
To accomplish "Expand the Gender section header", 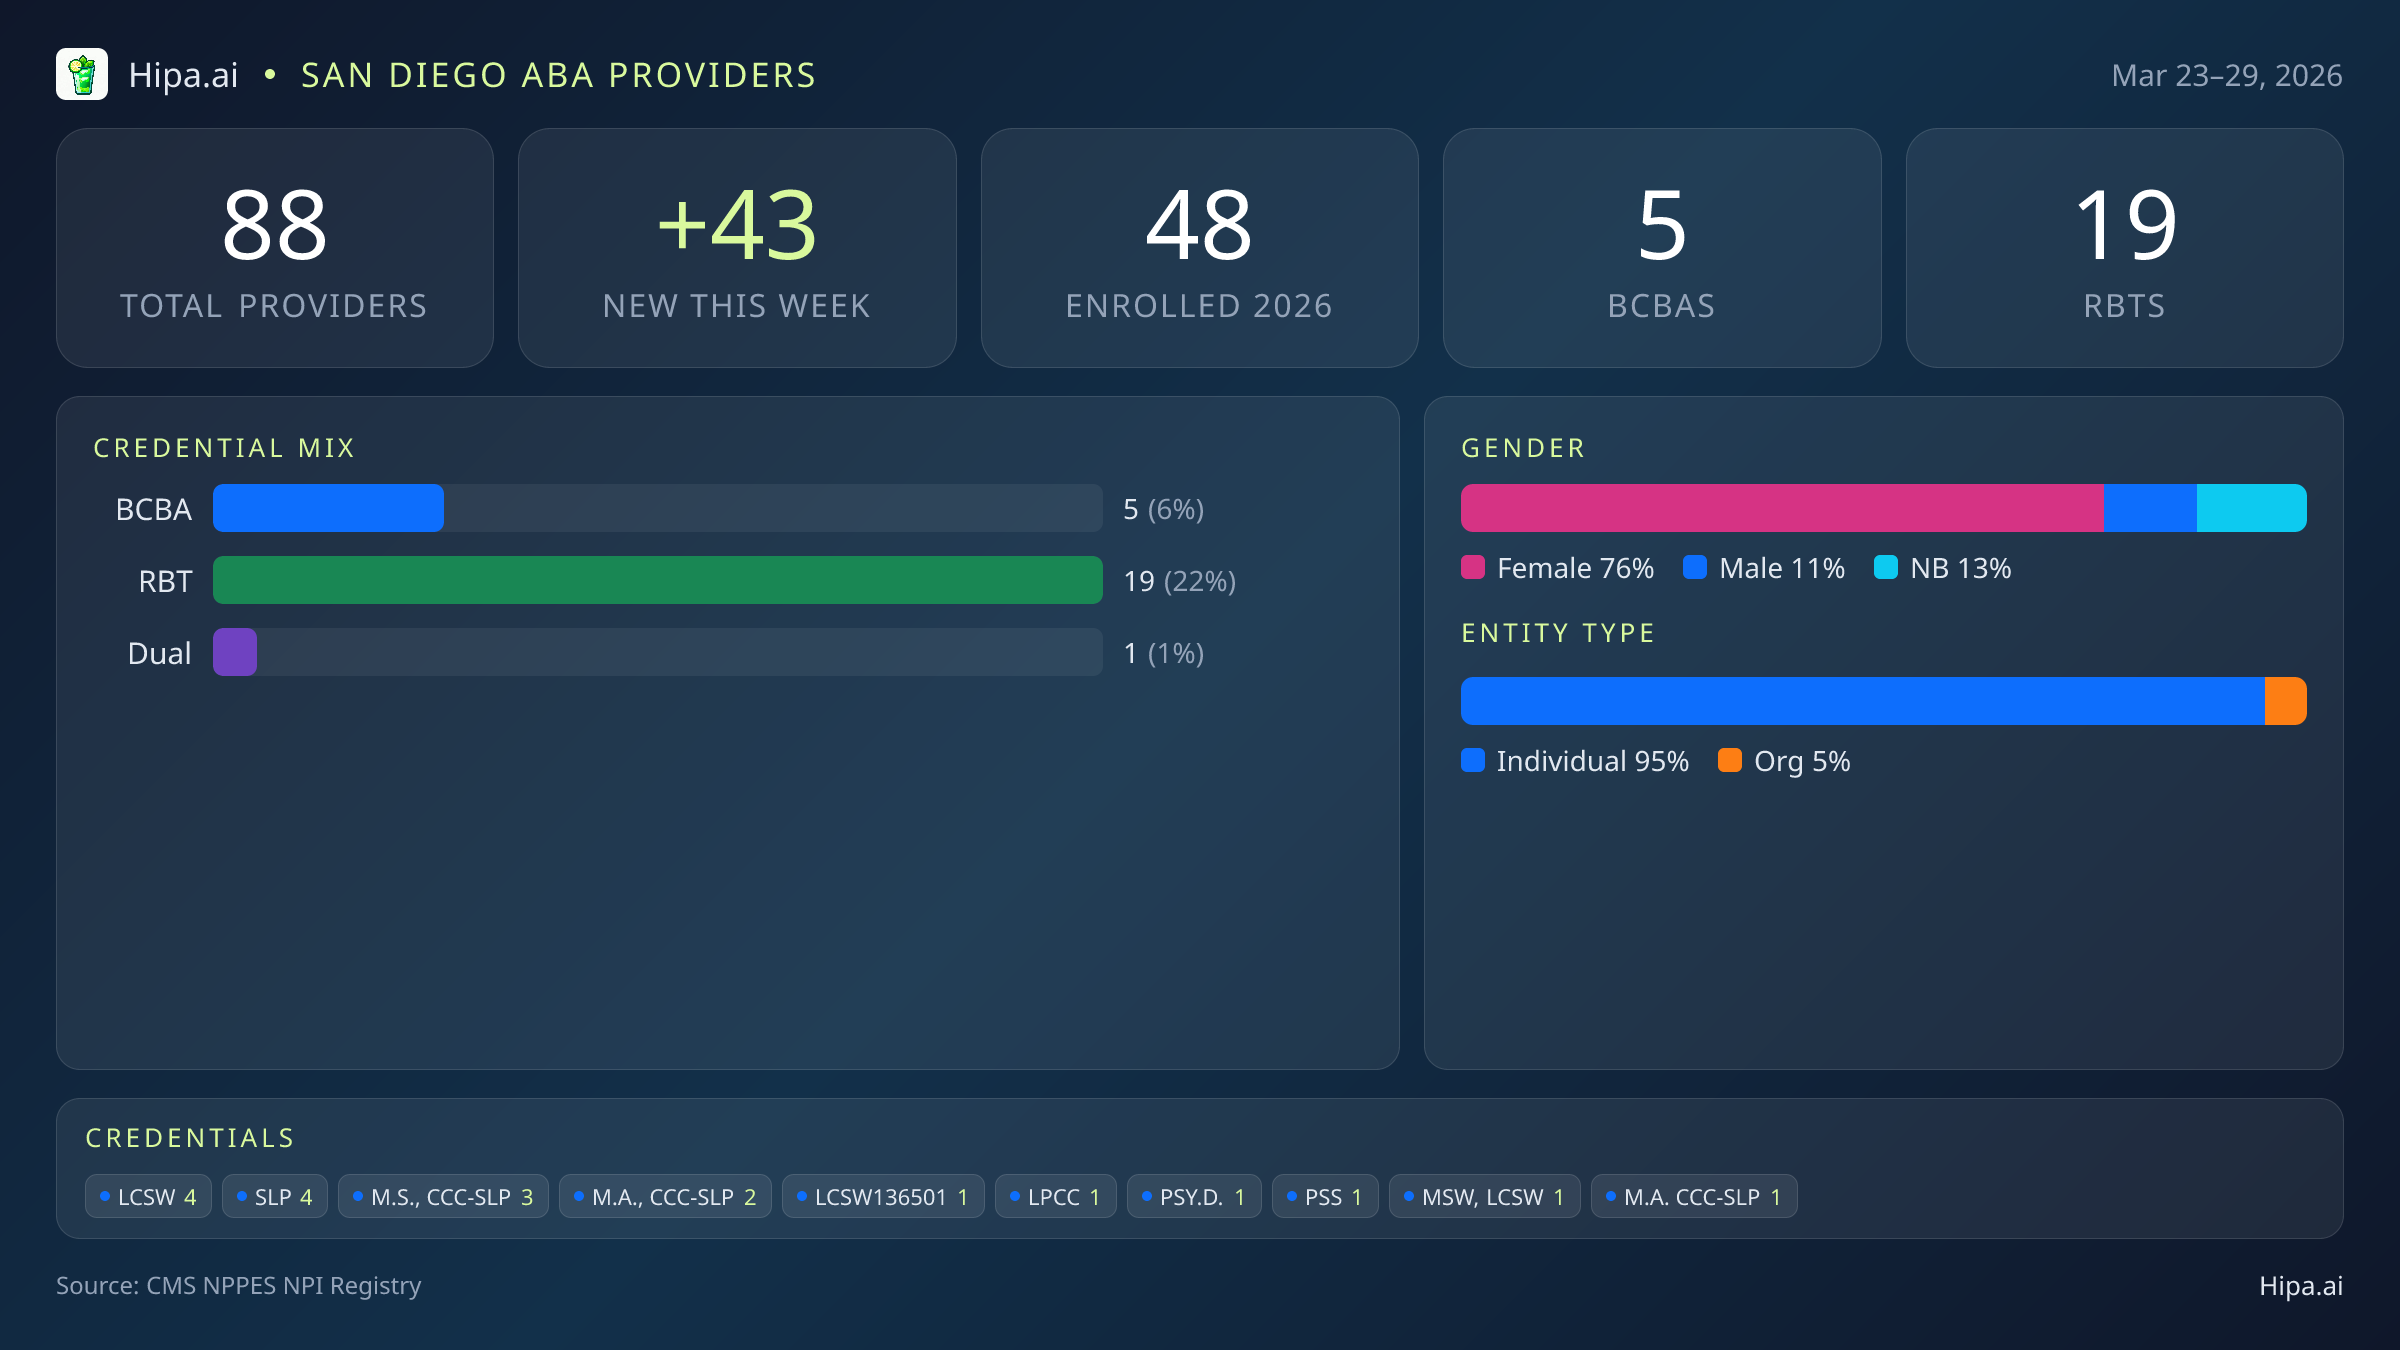I will (1522, 447).
